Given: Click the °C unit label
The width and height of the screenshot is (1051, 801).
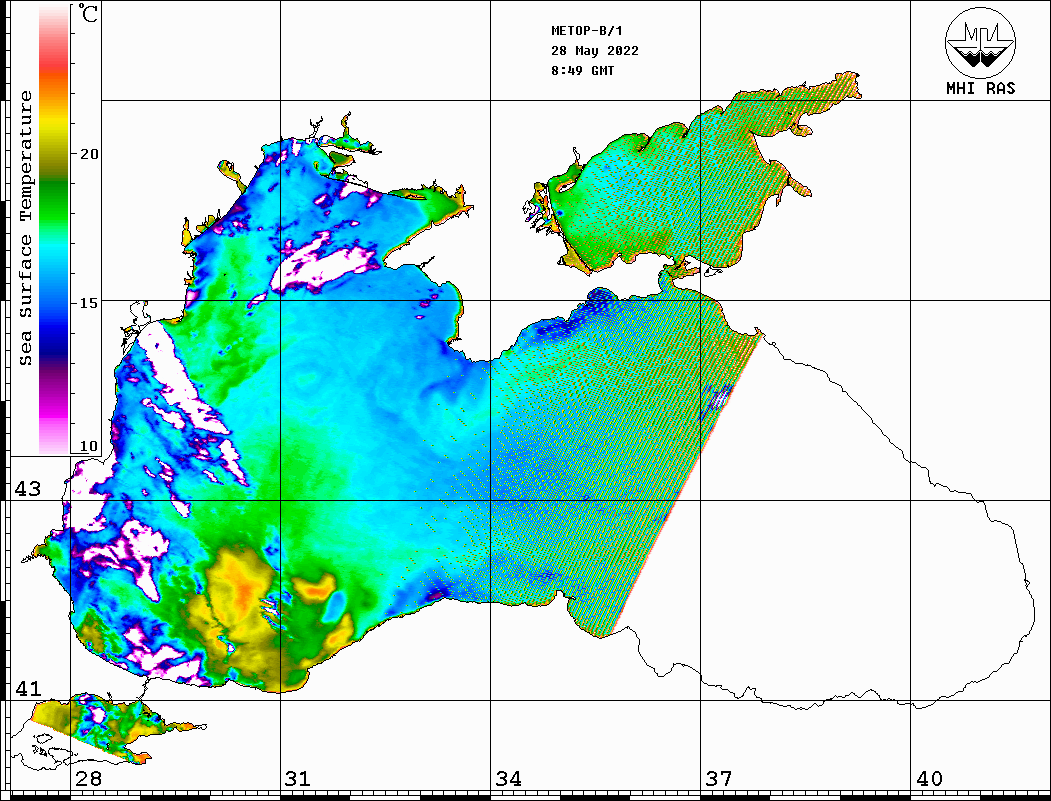Looking at the screenshot, I should [x=87, y=13].
